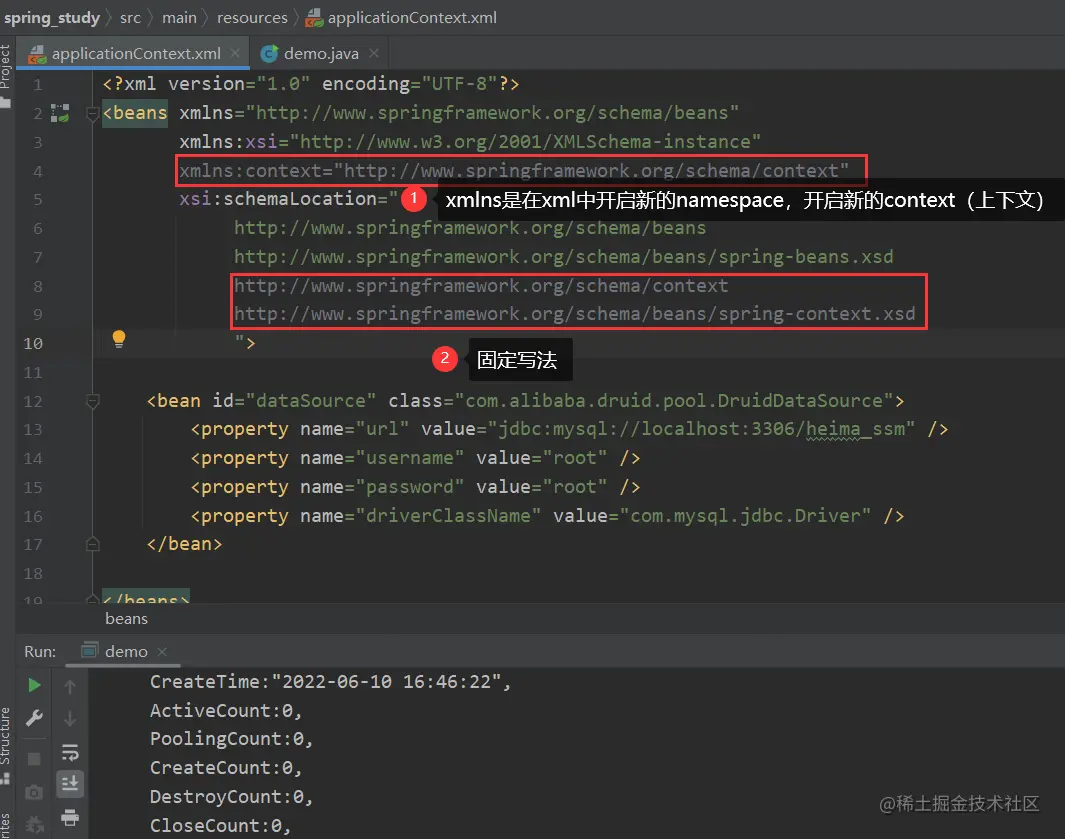1065x839 pixels.
Task: Click spring_study in the navigation bar
Action: (52, 18)
